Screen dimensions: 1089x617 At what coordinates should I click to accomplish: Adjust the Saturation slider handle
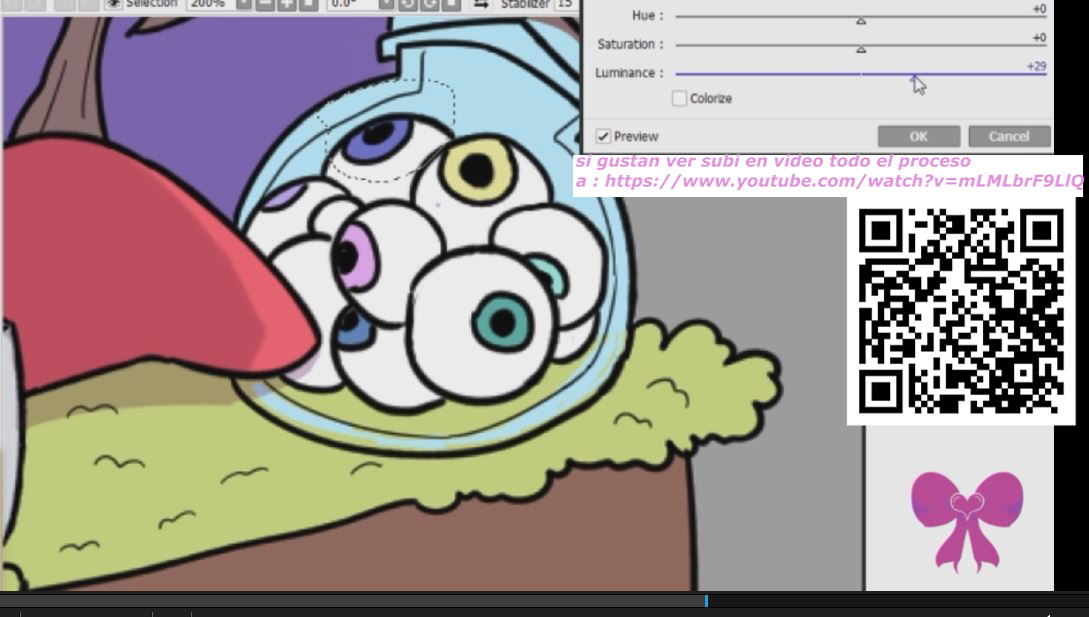pos(861,49)
